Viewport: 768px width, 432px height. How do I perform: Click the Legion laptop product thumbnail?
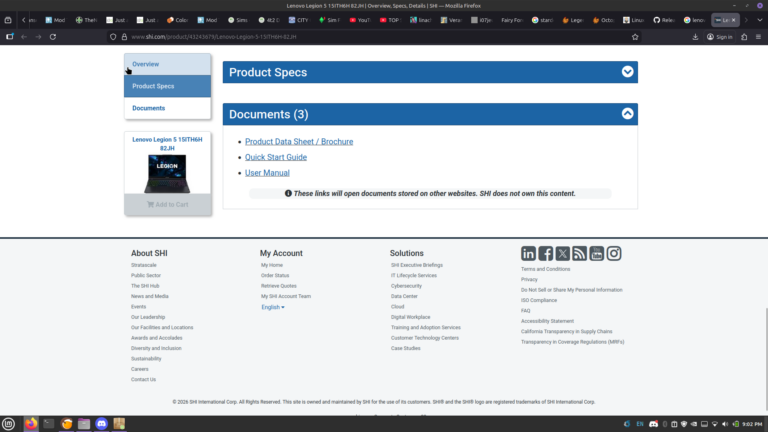[x=167, y=173]
